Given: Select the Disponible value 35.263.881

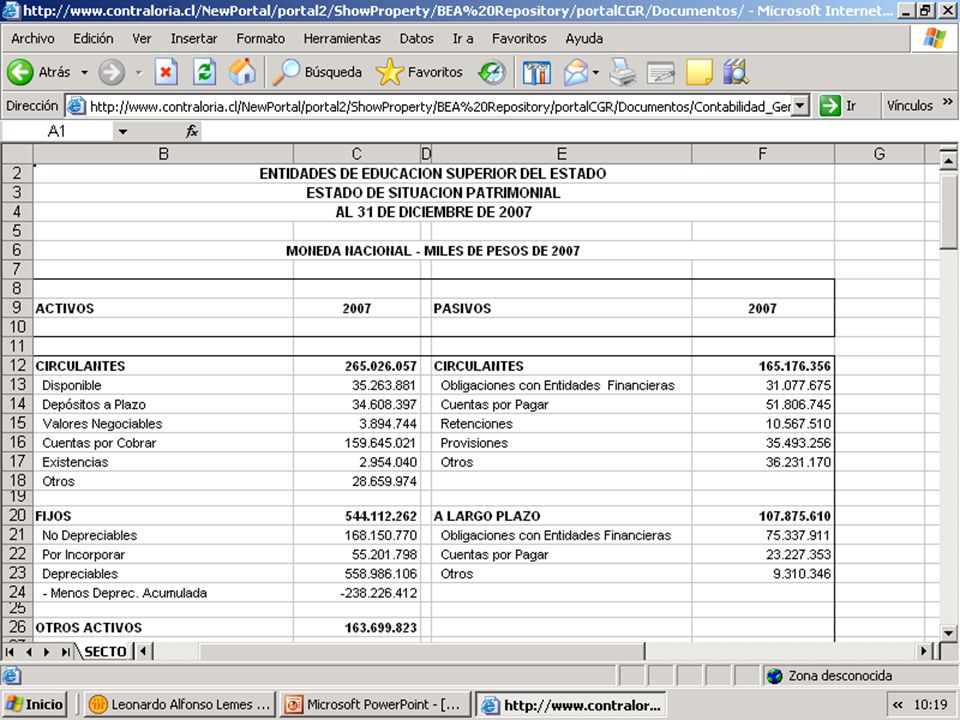Looking at the screenshot, I should 384,385.
